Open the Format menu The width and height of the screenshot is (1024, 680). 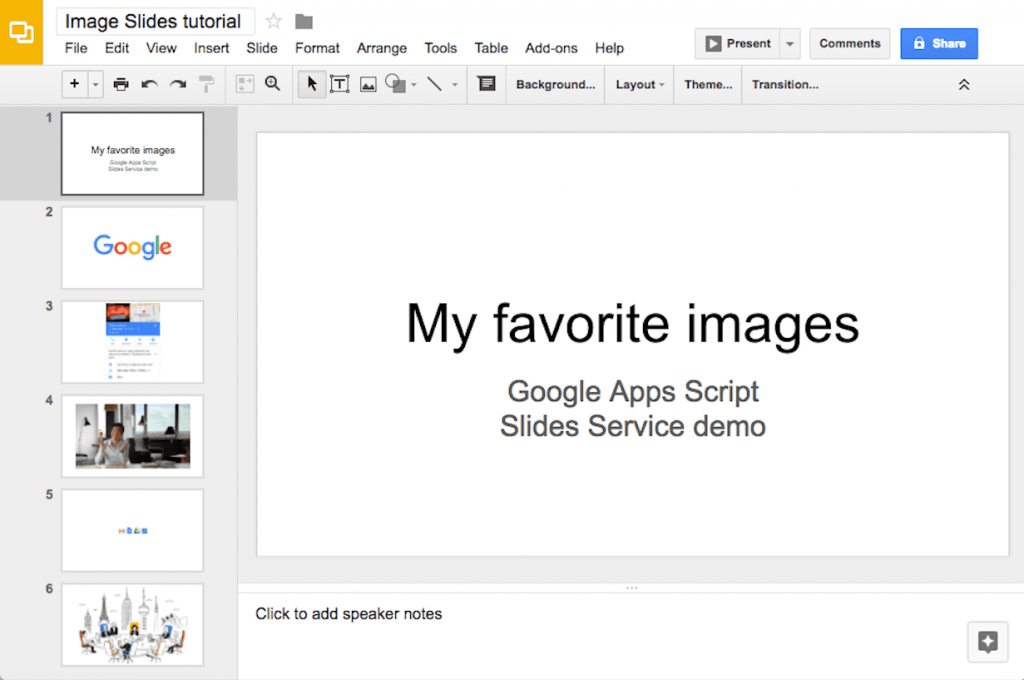point(317,47)
